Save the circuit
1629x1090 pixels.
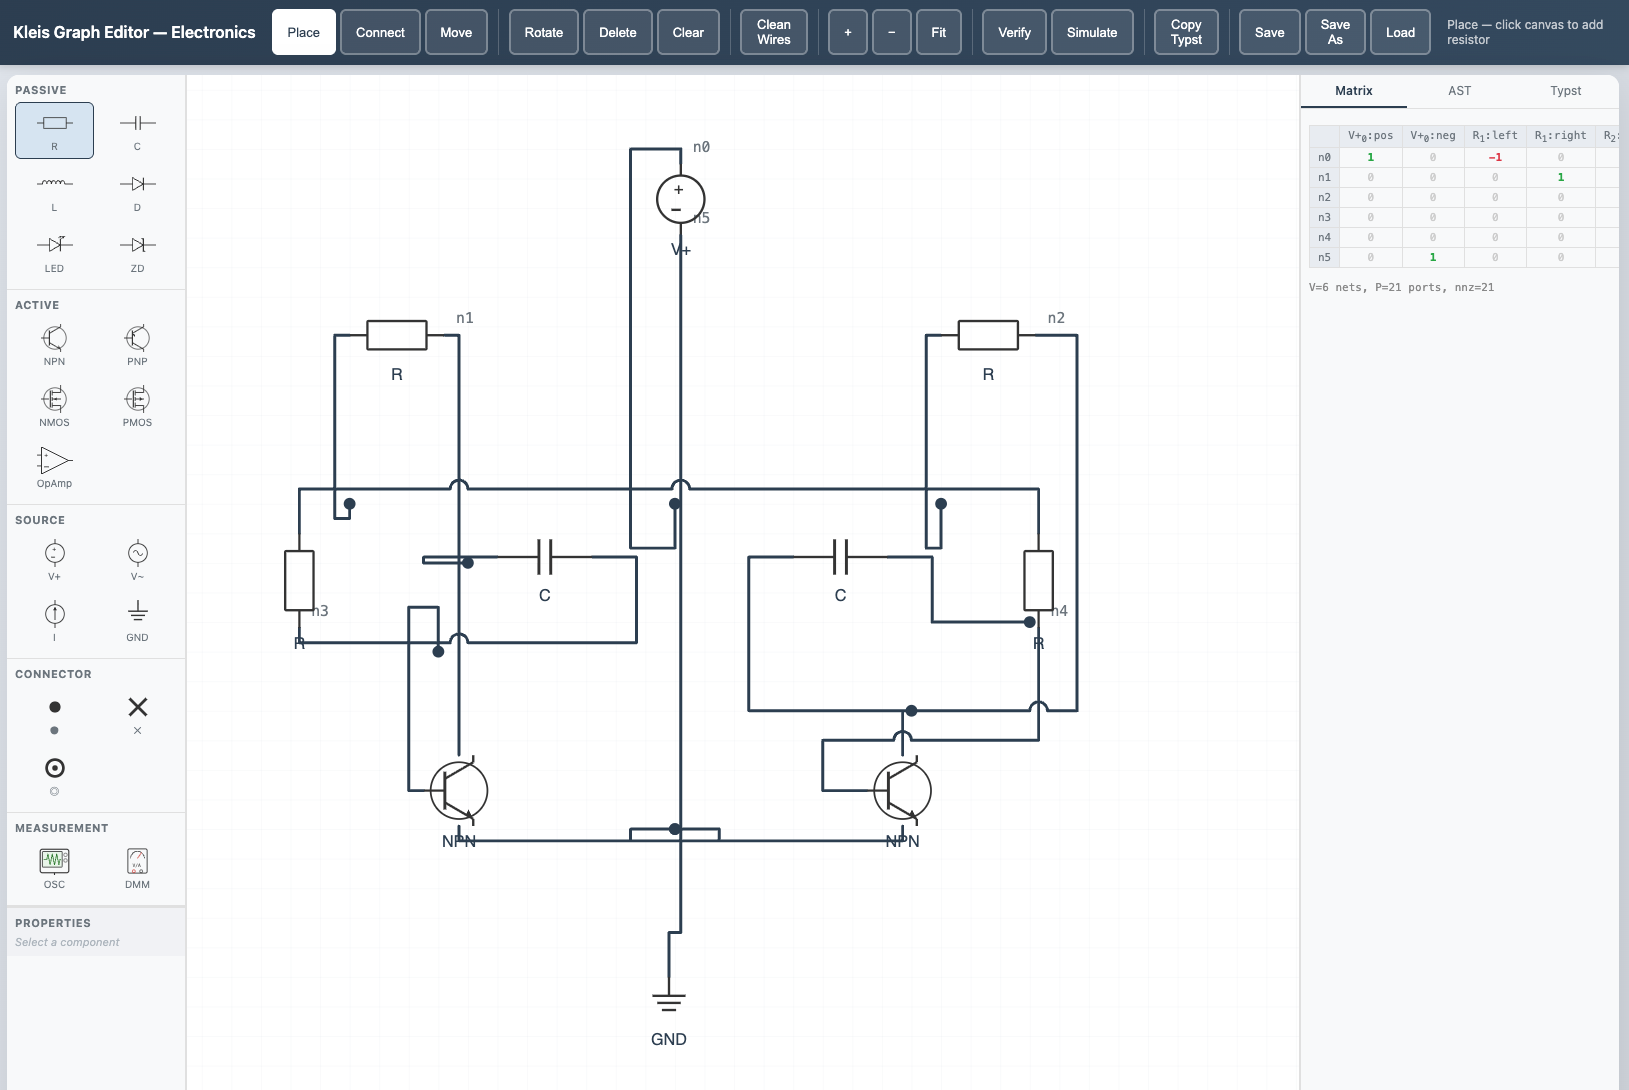(1270, 32)
